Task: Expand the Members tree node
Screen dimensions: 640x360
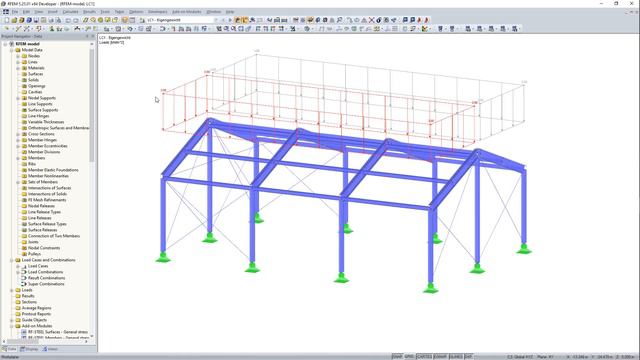Action: point(18,158)
